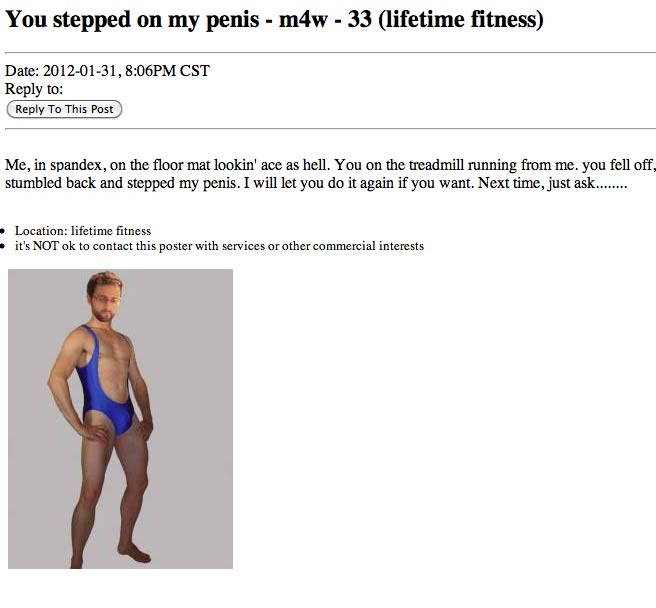Viewport: 656px width, 608px height.
Task: Click the commercial interests notice line
Action: tap(219, 246)
